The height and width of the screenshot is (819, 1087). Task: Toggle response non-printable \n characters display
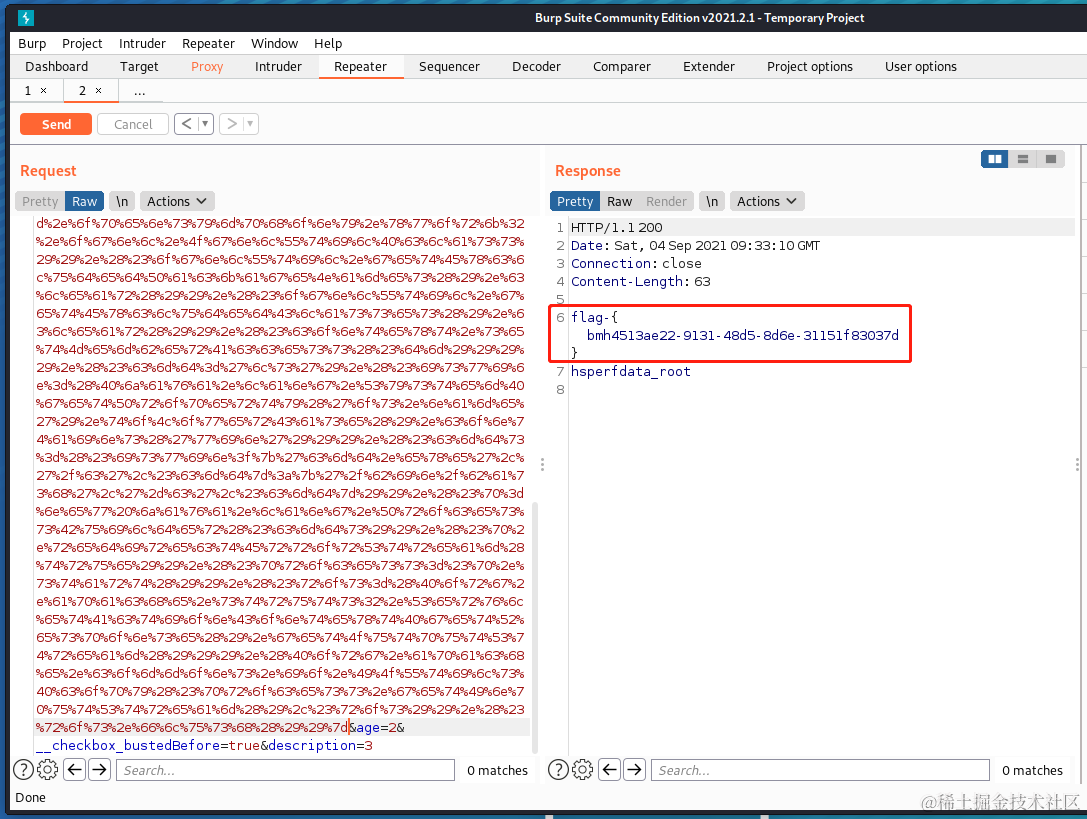tap(712, 201)
